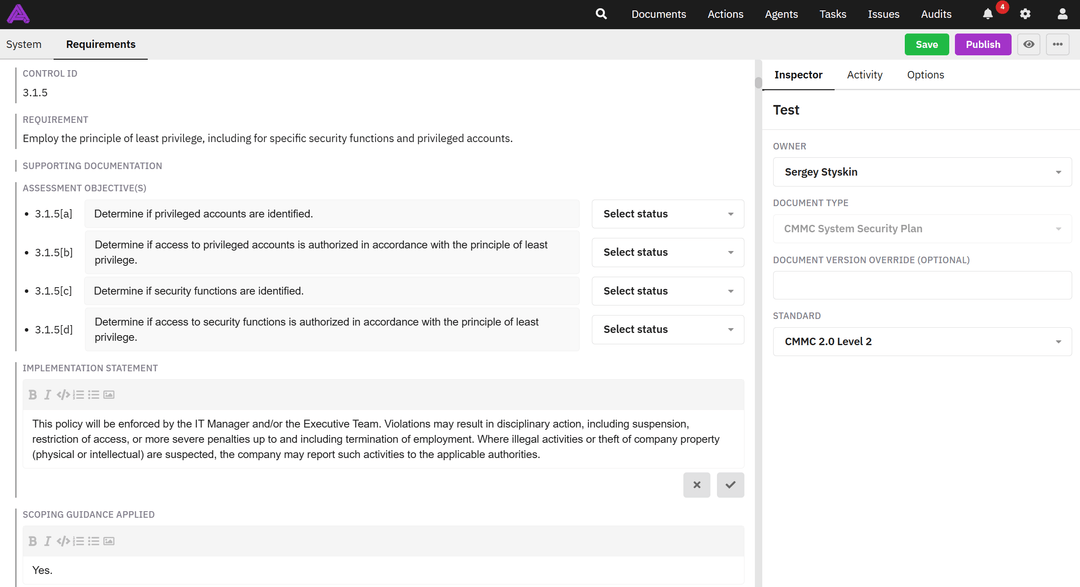Open Documents in top navigation
Viewport: 1080px width, 587px height.
(658, 14)
